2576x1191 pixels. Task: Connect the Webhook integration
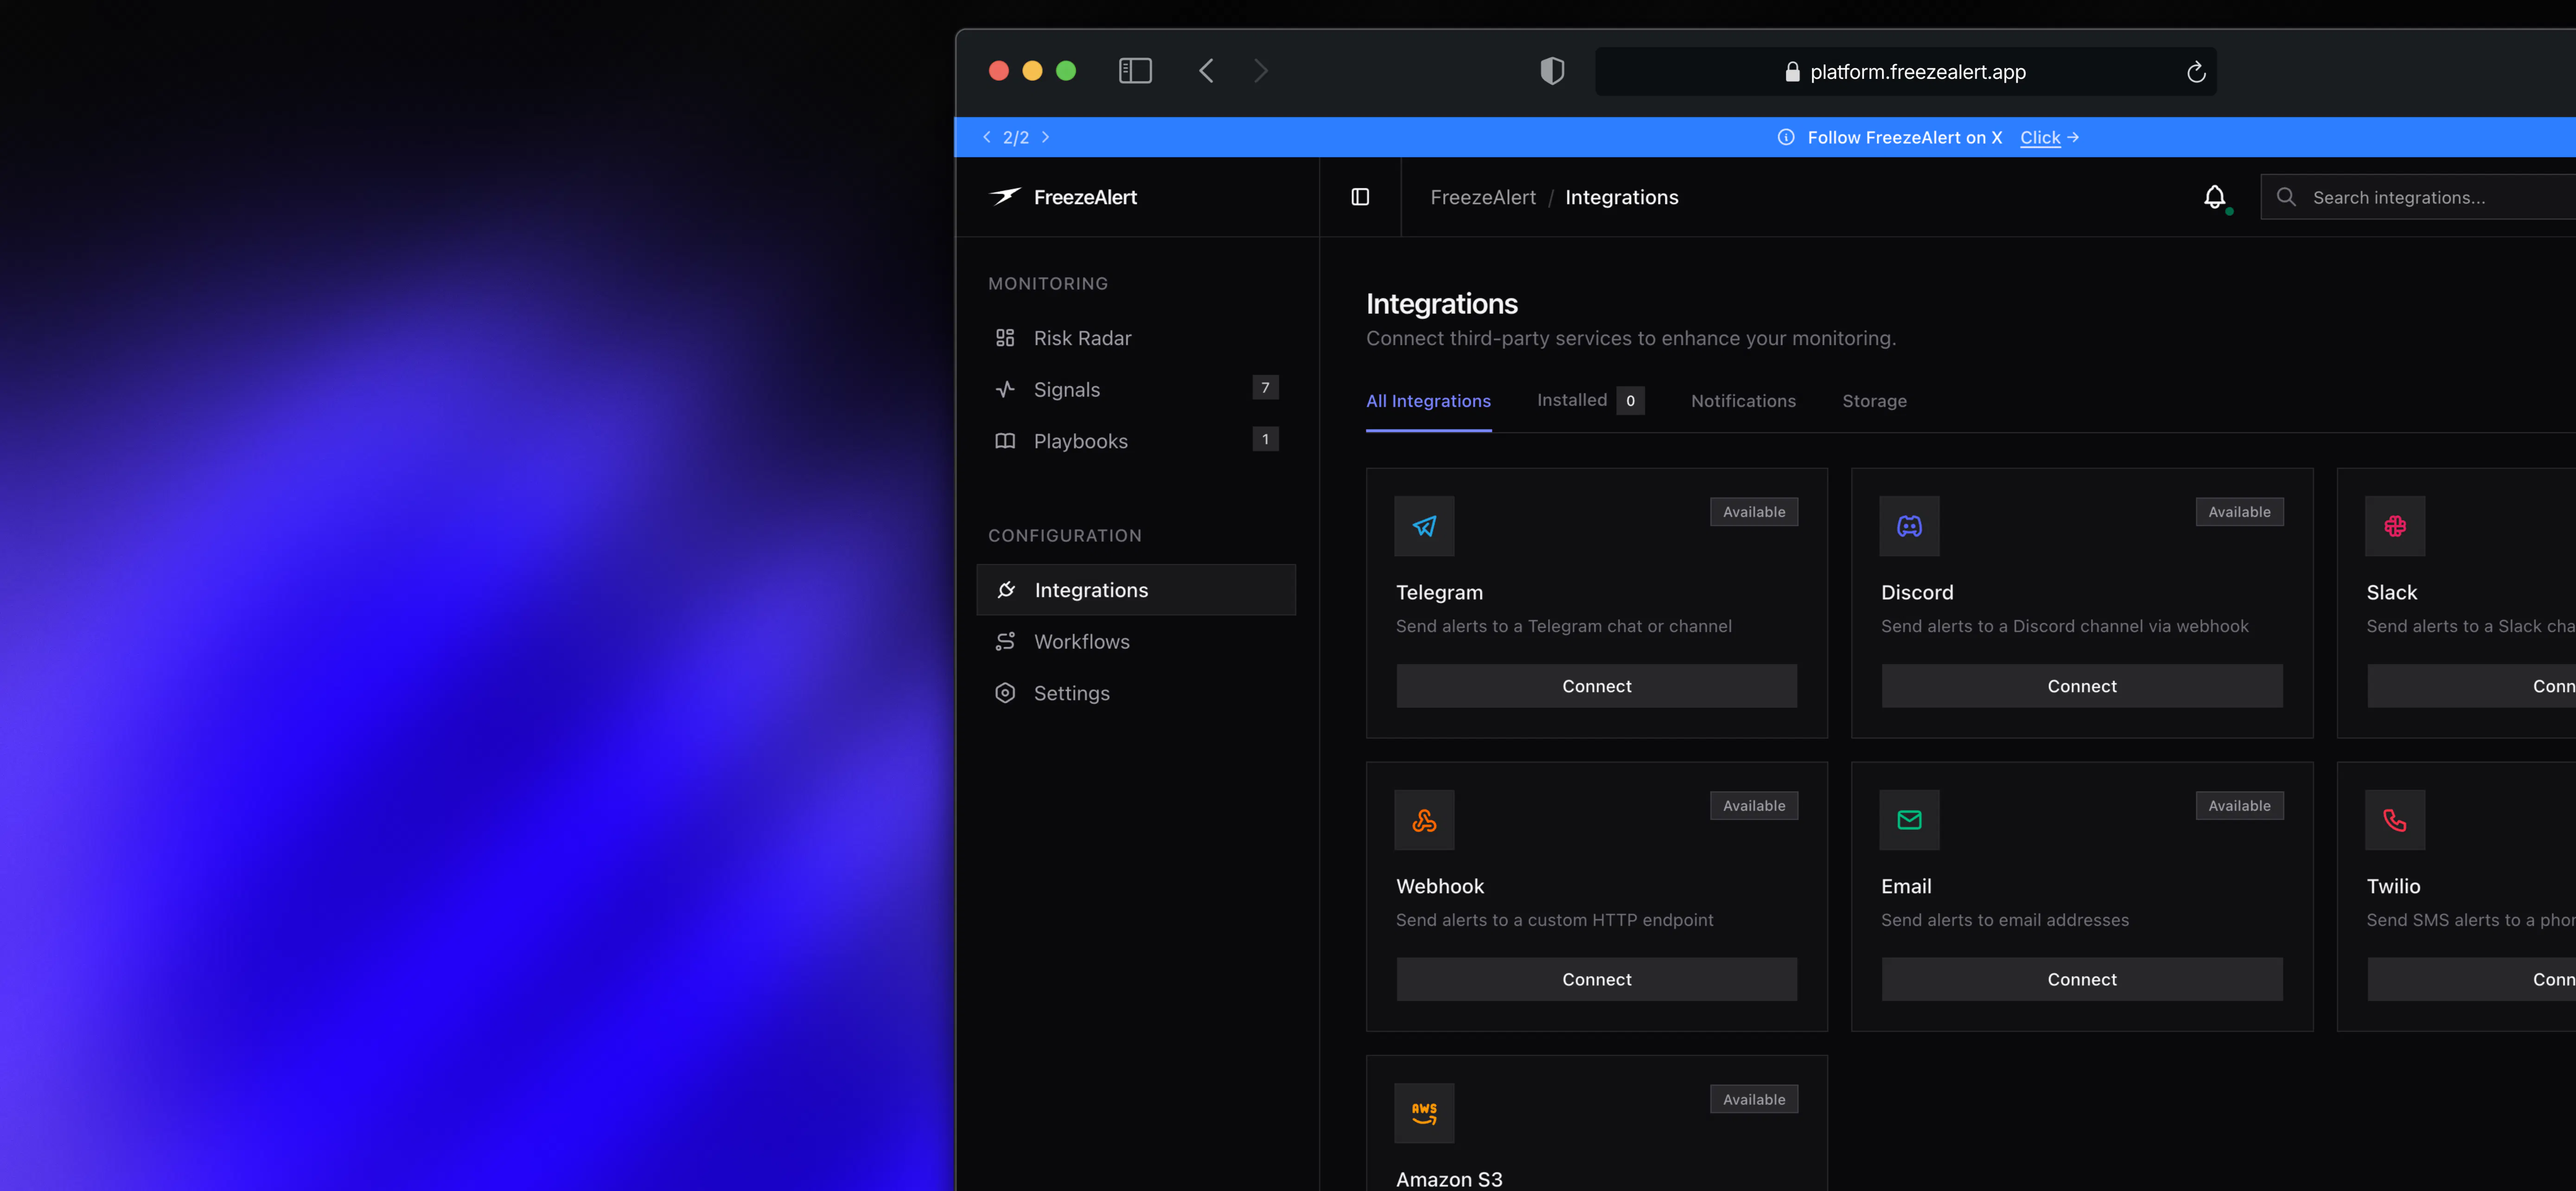click(1597, 979)
